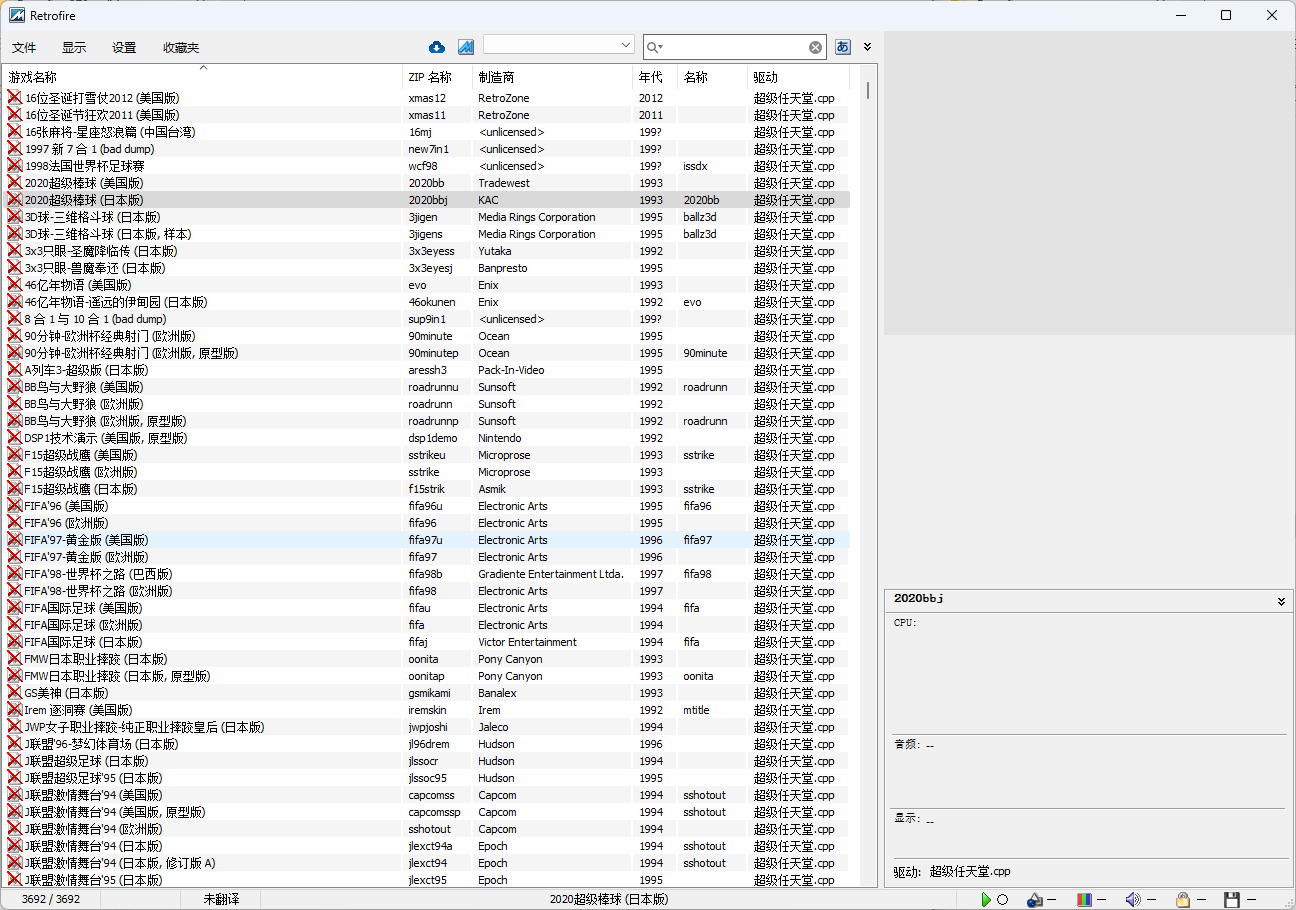
Task: Click status icon of 16张麻将-星座怒浪篇 row
Action: point(15,132)
